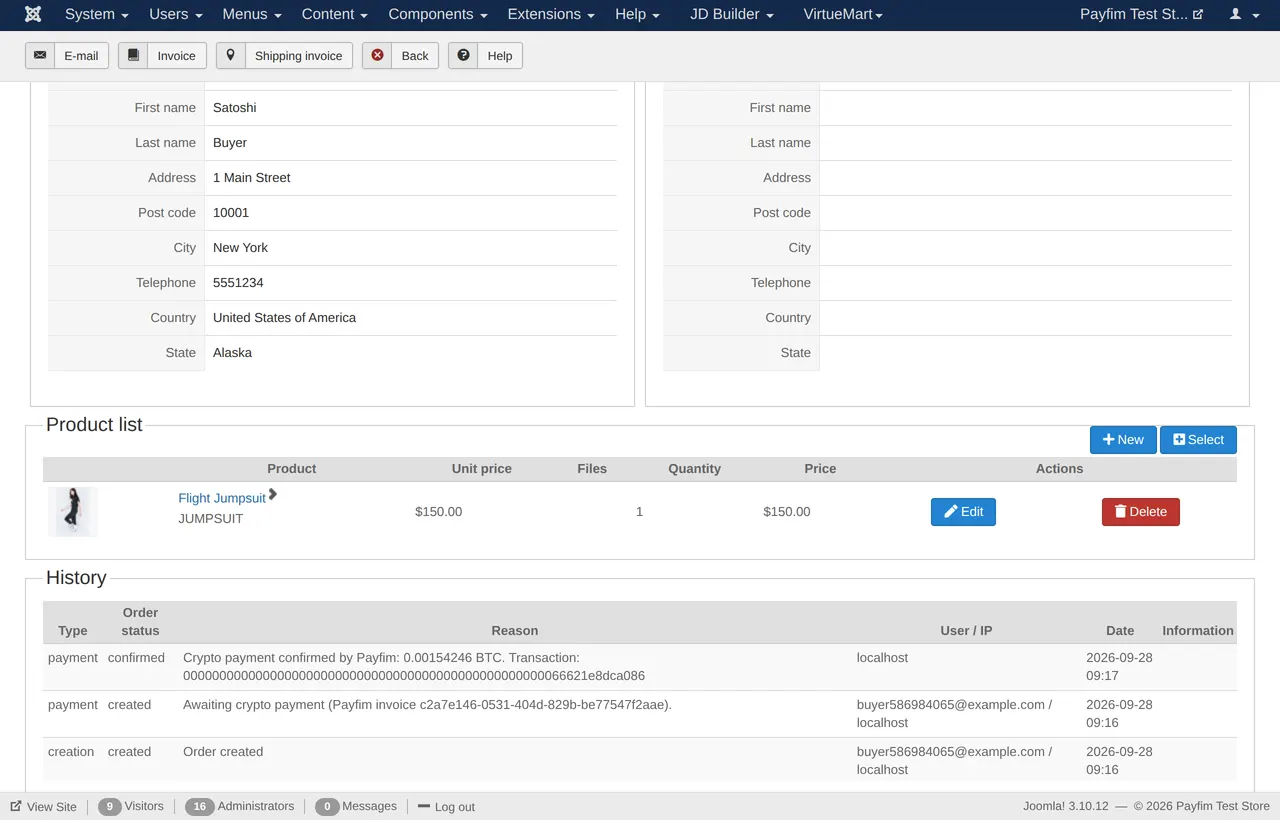This screenshot has width=1280, height=820.
Task: Click the Invoice book icon
Action: [133, 55]
